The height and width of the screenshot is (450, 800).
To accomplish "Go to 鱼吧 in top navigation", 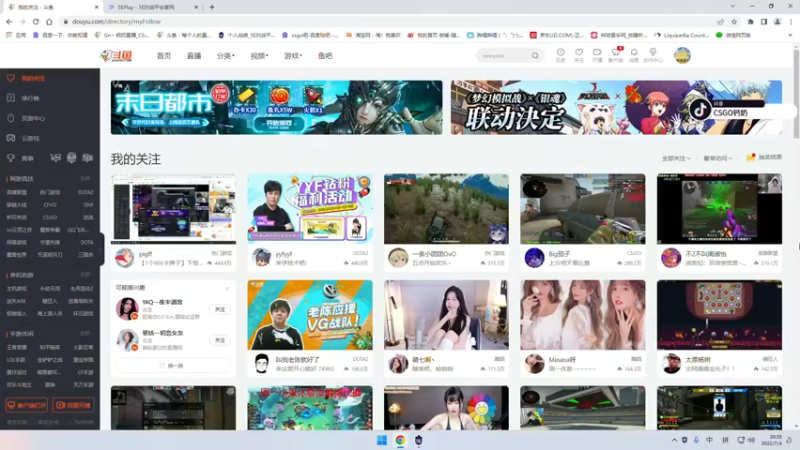I will click(x=325, y=56).
